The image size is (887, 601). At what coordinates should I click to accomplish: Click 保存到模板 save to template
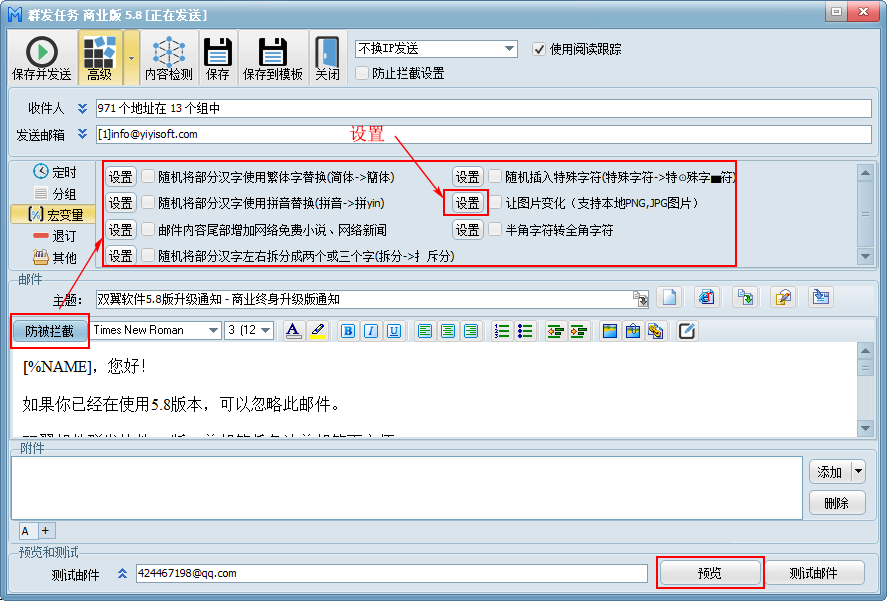pyautogui.click(x=273, y=58)
